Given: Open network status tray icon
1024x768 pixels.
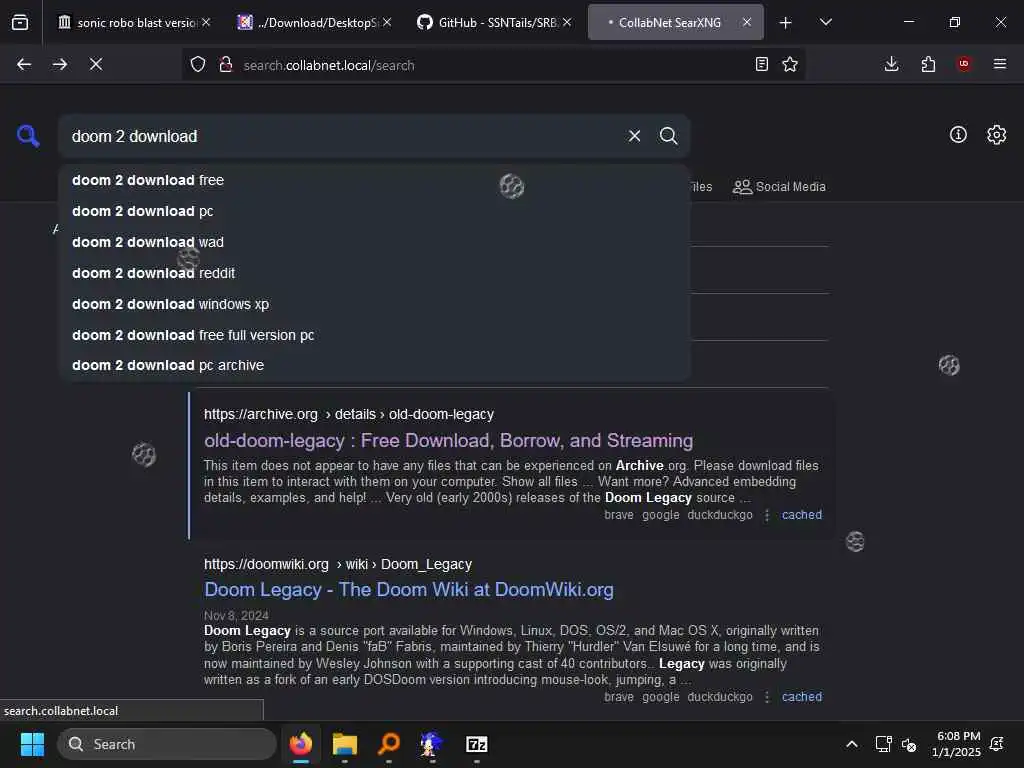Looking at the screenshot, I should click(883, 744).
